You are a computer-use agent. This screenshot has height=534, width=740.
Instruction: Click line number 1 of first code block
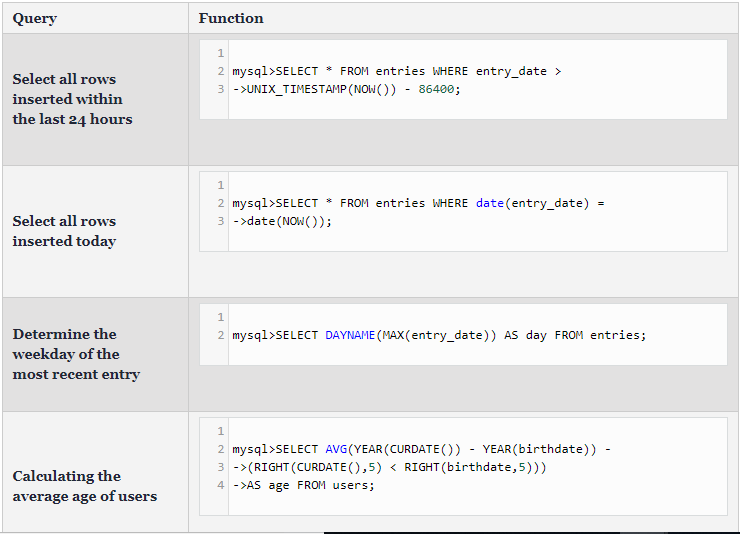click(x=220, y=53)
